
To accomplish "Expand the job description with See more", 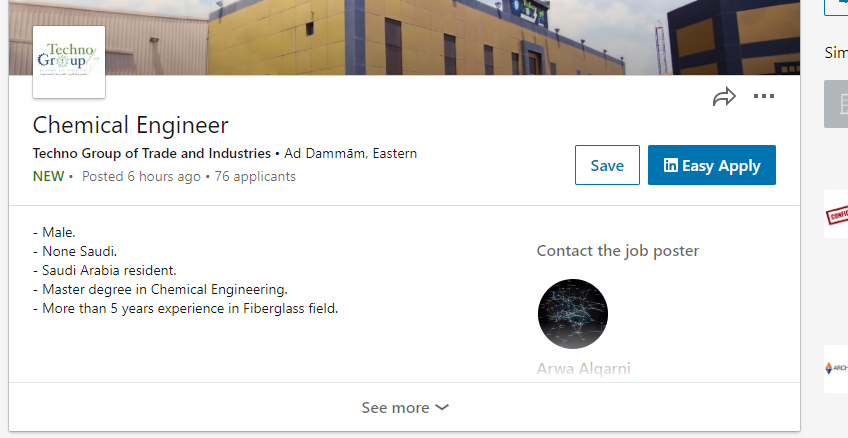I will pyautogui.click(x=405, y=407).
